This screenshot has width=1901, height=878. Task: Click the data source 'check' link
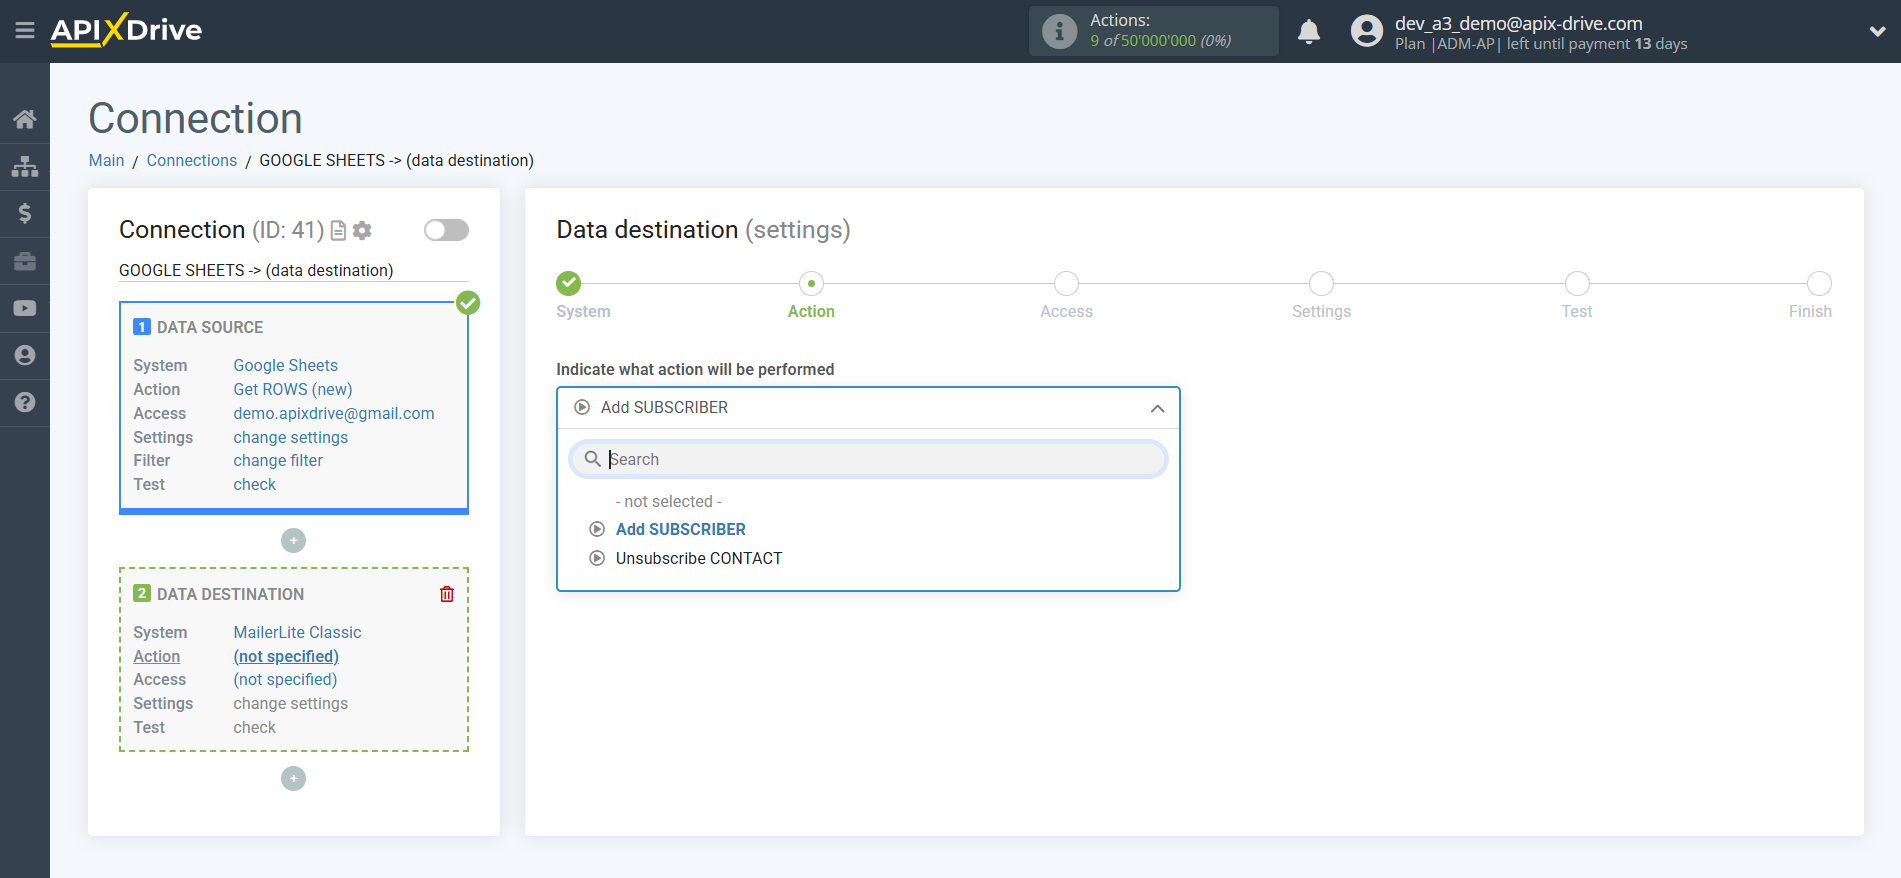point(254,484)
